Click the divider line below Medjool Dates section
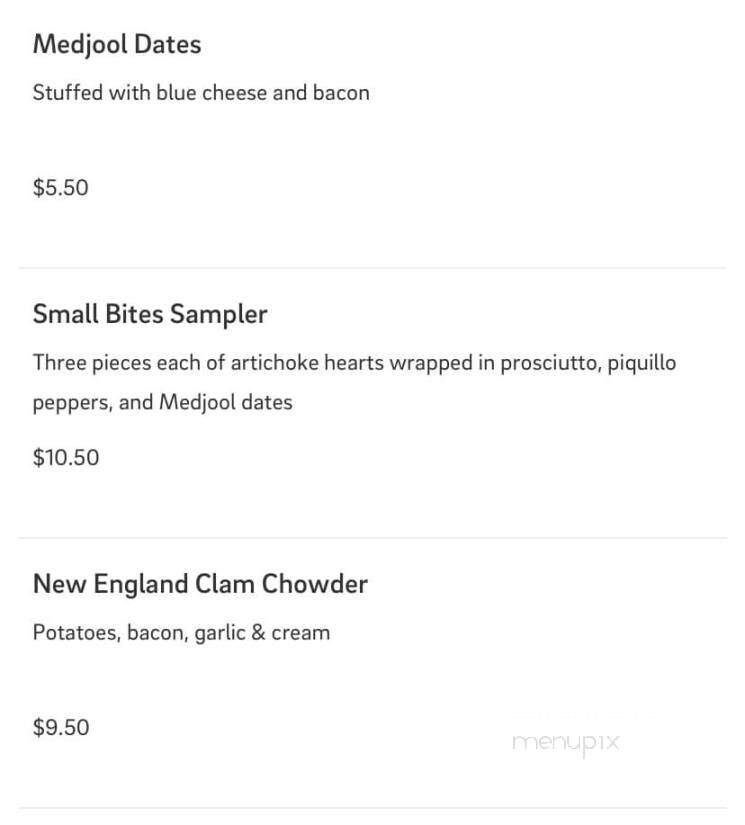The image size is (745, 825). click(372, 268)
